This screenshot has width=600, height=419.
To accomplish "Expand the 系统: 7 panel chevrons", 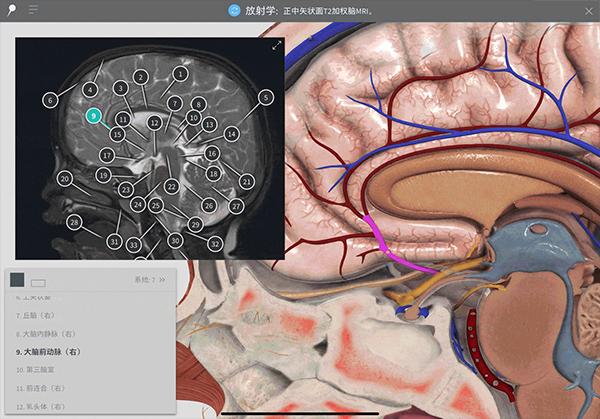I will click(162, 280).
